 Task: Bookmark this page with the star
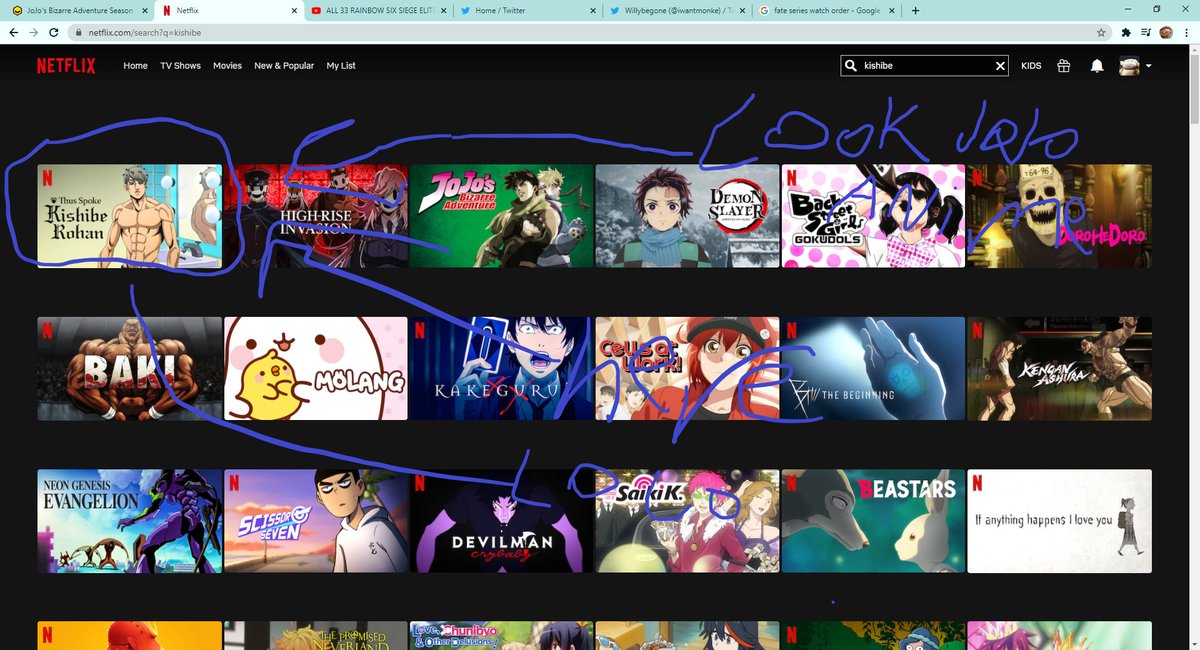click(1100, 32)
